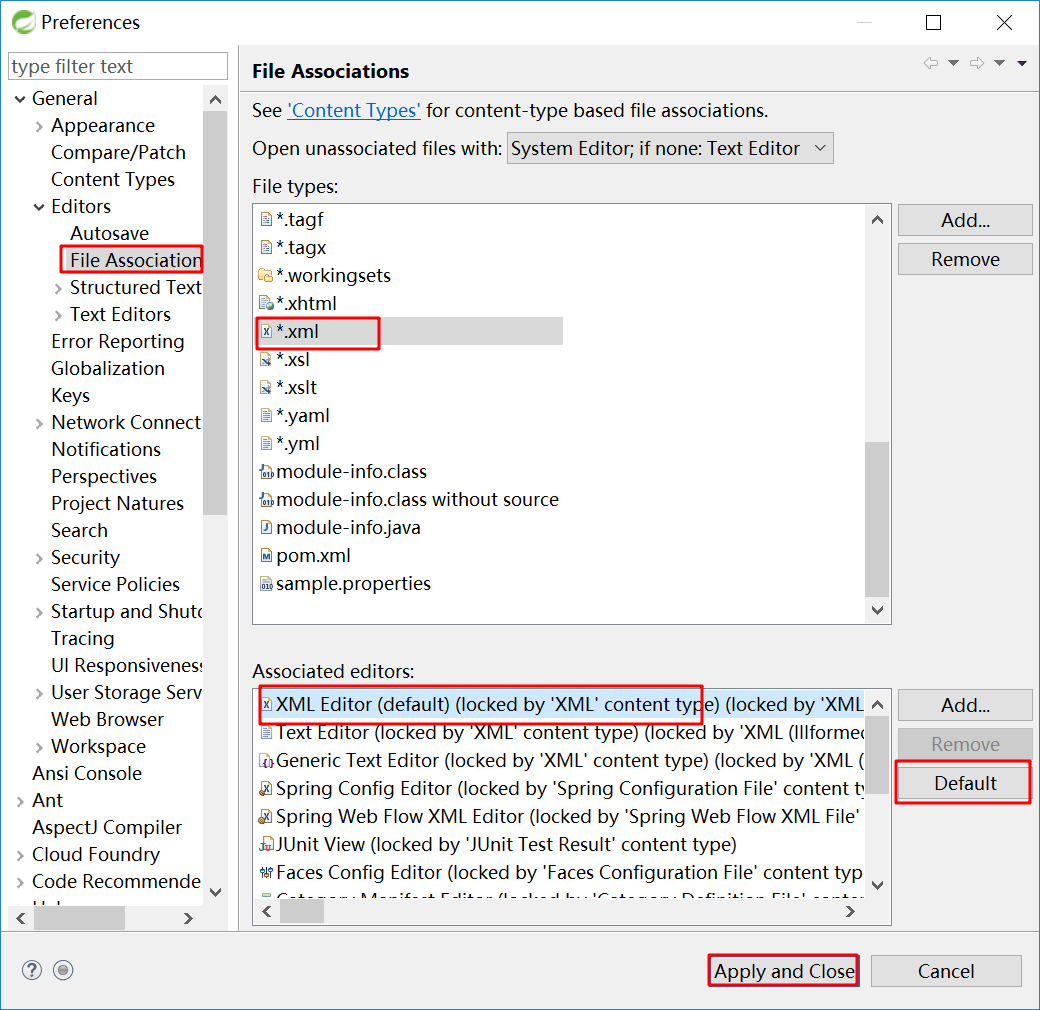Click Associated editors horizontal scroll right arrow
Screen dimensions: 1040x1010
[x=850, y=912]
